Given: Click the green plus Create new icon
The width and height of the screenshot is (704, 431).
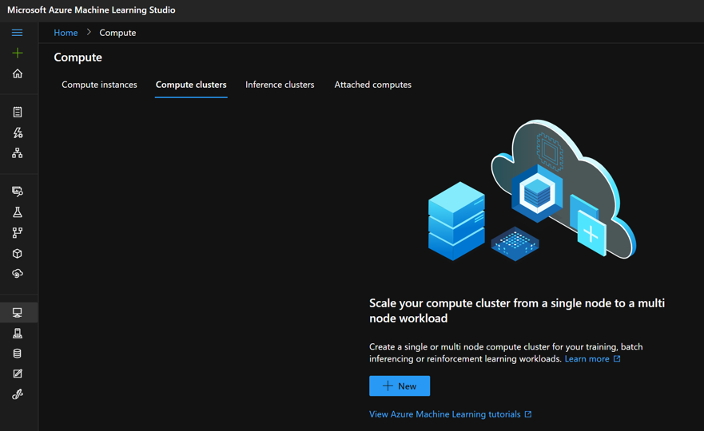Looking at the screenshot, I should point(17,53).
